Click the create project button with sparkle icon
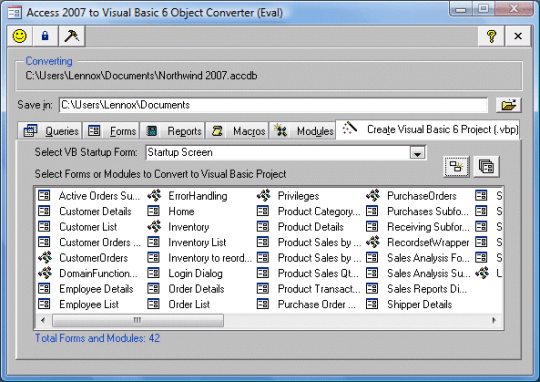Screen dimensions: 540x382 (x=456, y=167)
